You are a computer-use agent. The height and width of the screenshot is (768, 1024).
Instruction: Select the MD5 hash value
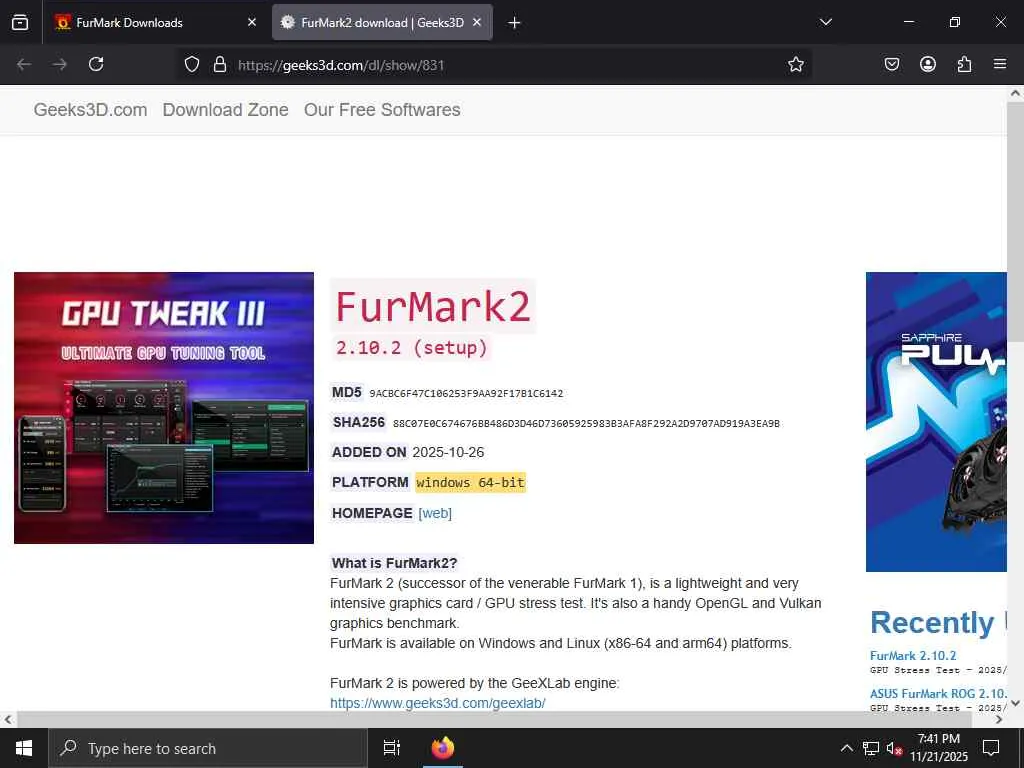pyautogui.click(x=466, y=394)
